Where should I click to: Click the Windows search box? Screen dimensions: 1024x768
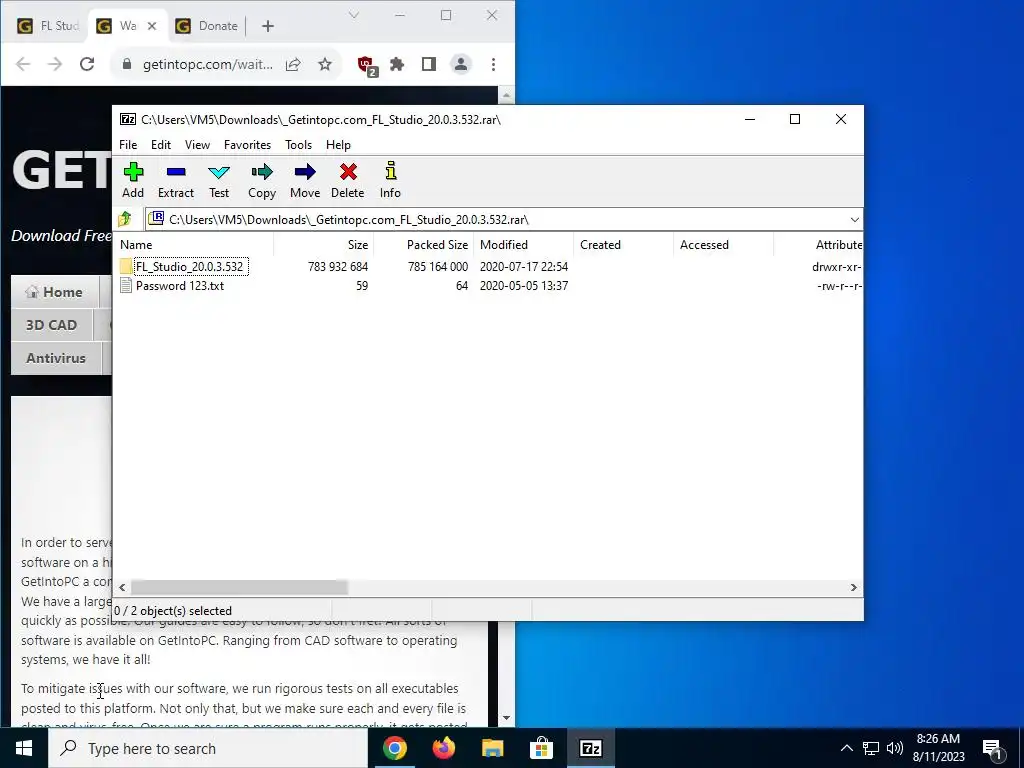(x=208, y=748)
